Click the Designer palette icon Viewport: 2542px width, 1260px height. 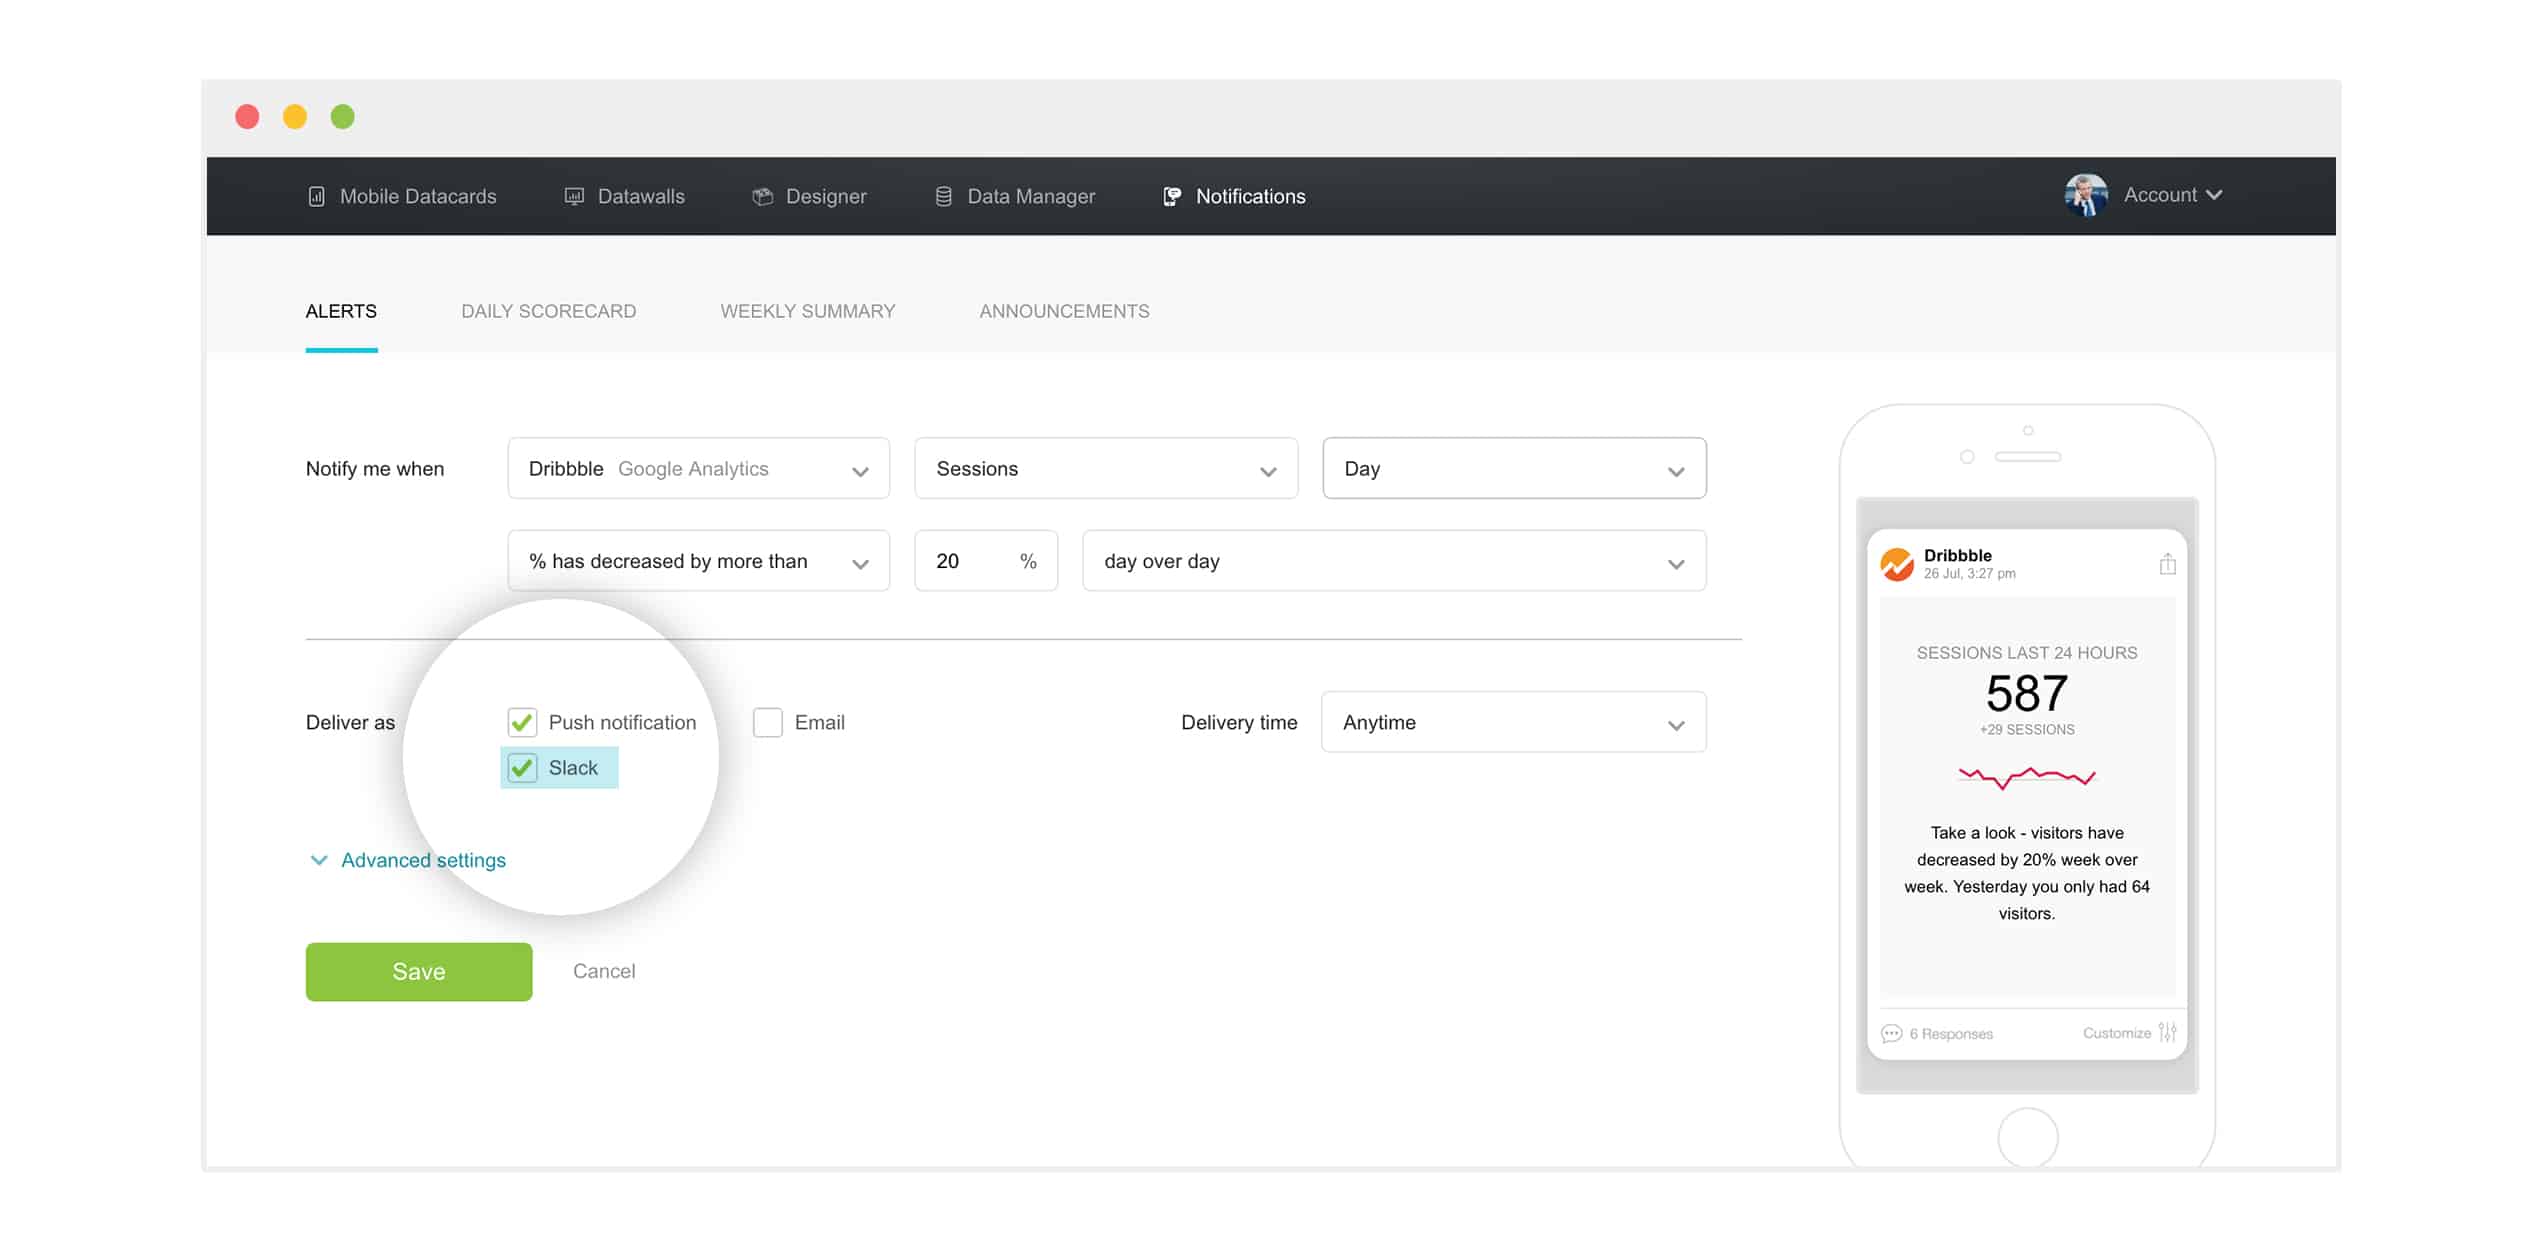763,196
